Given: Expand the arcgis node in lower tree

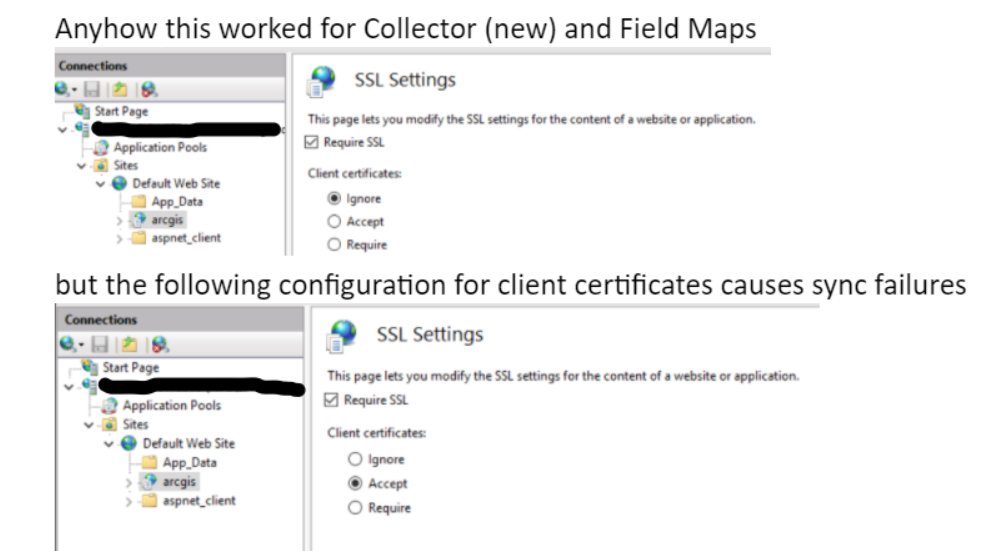Looking at the screenshot, I should coord(128,483).
